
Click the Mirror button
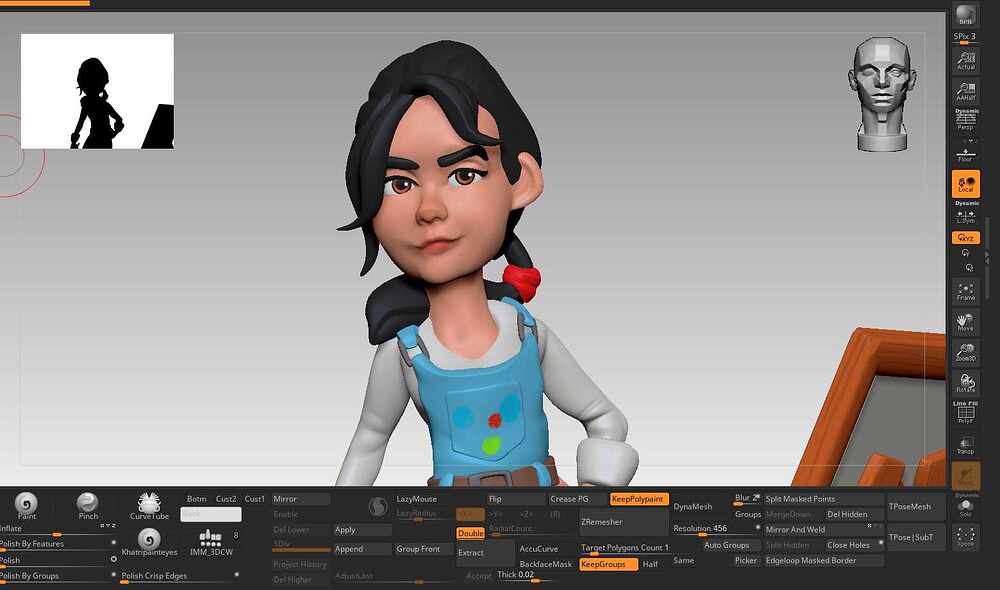click(301, 499)
